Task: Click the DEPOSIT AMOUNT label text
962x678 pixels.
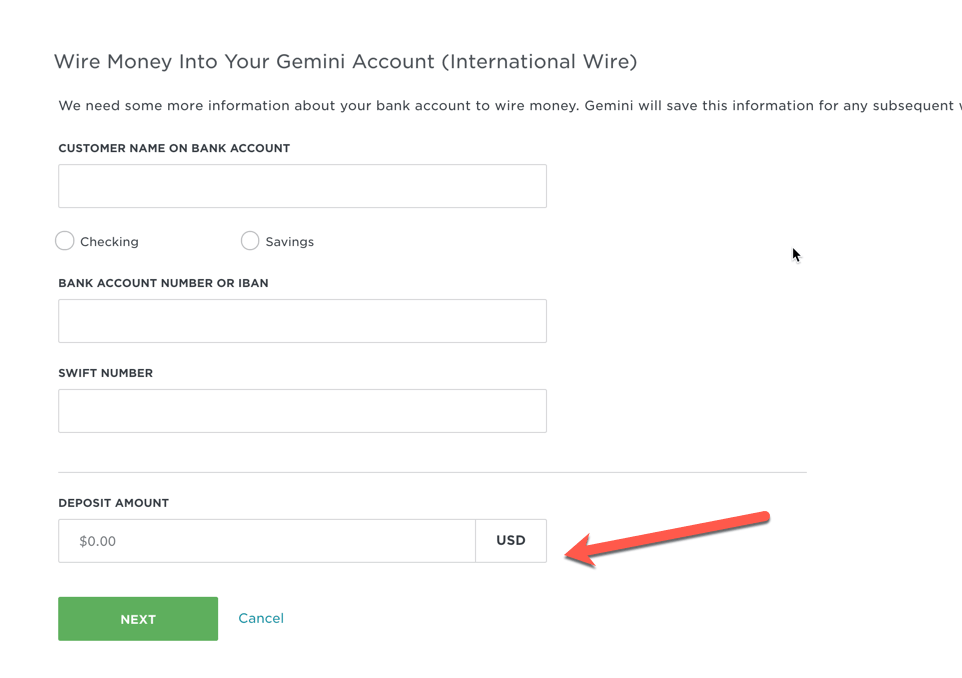Action: (x=113, y=503)
